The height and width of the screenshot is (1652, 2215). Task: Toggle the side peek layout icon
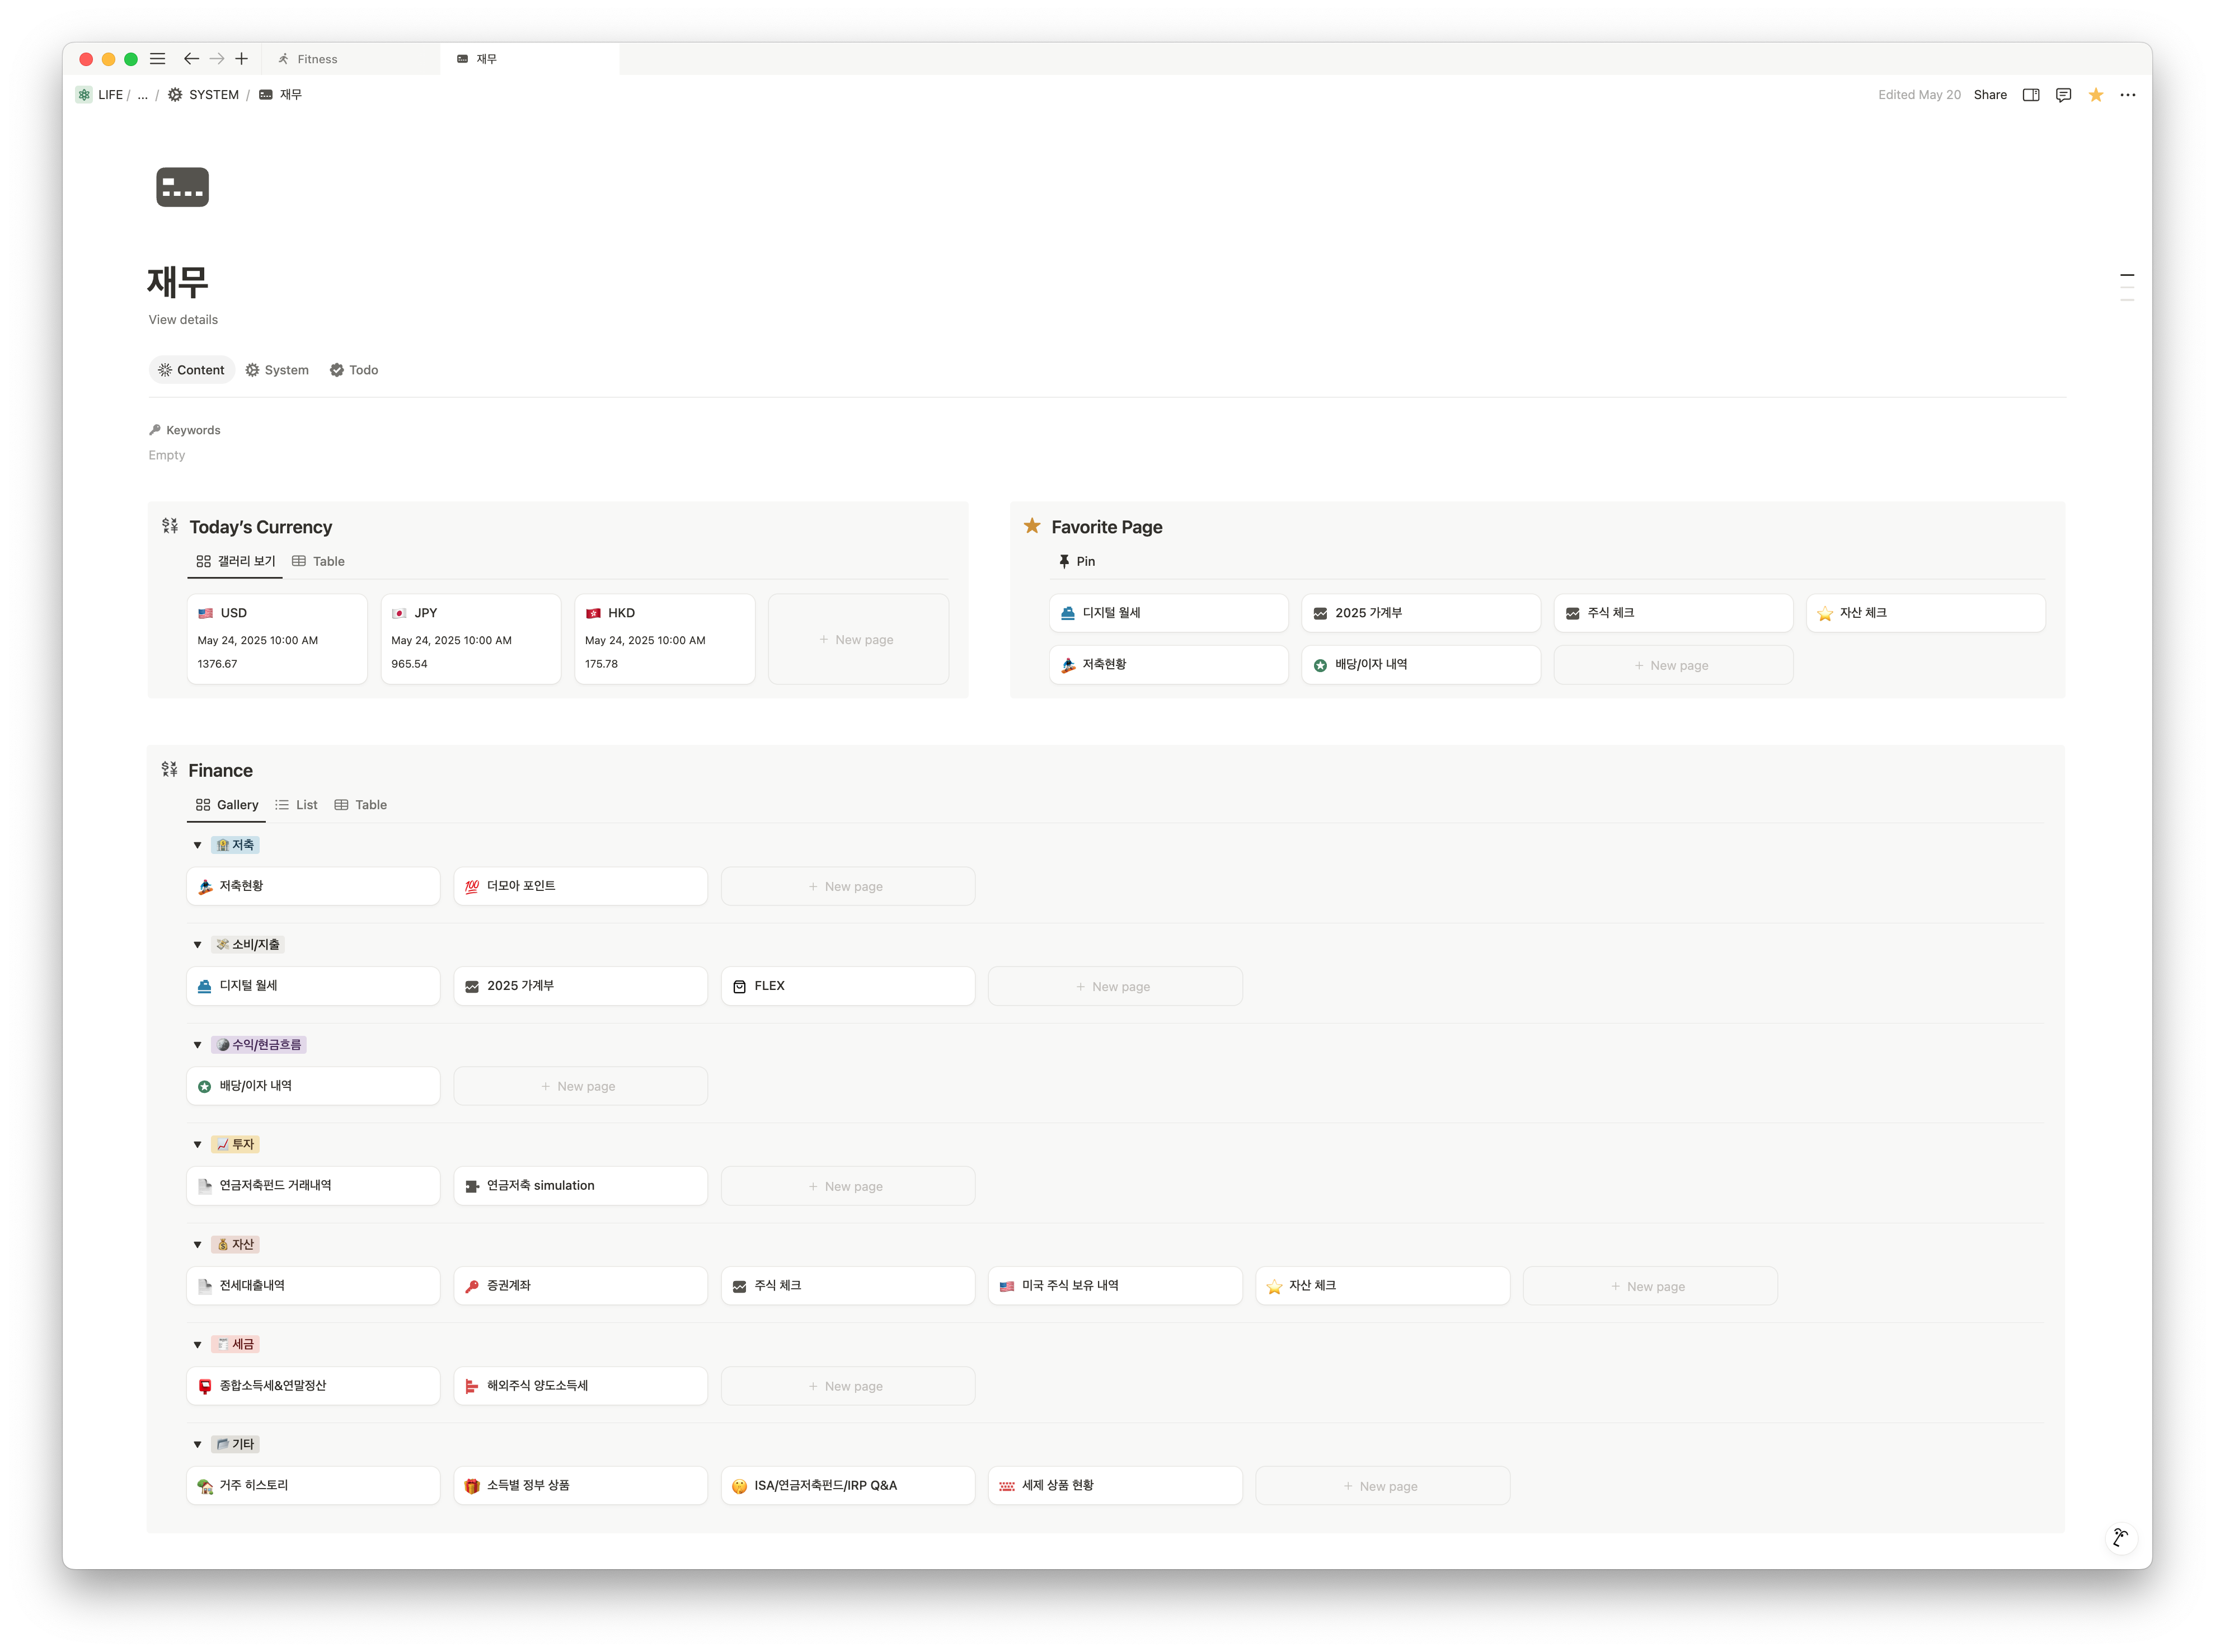point(2031,95)
